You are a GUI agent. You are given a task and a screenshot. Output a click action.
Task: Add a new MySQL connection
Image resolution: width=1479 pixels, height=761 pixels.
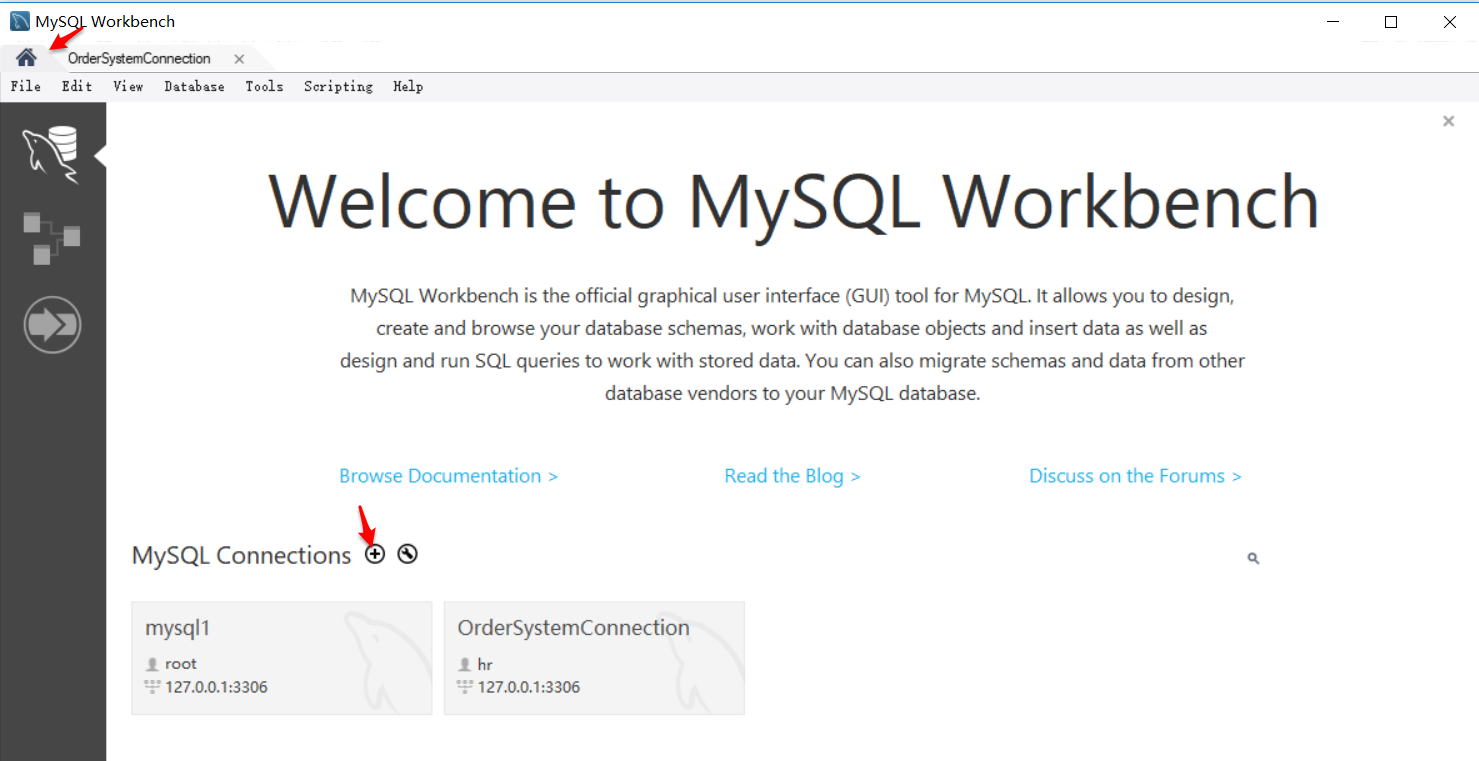point(374,554)
